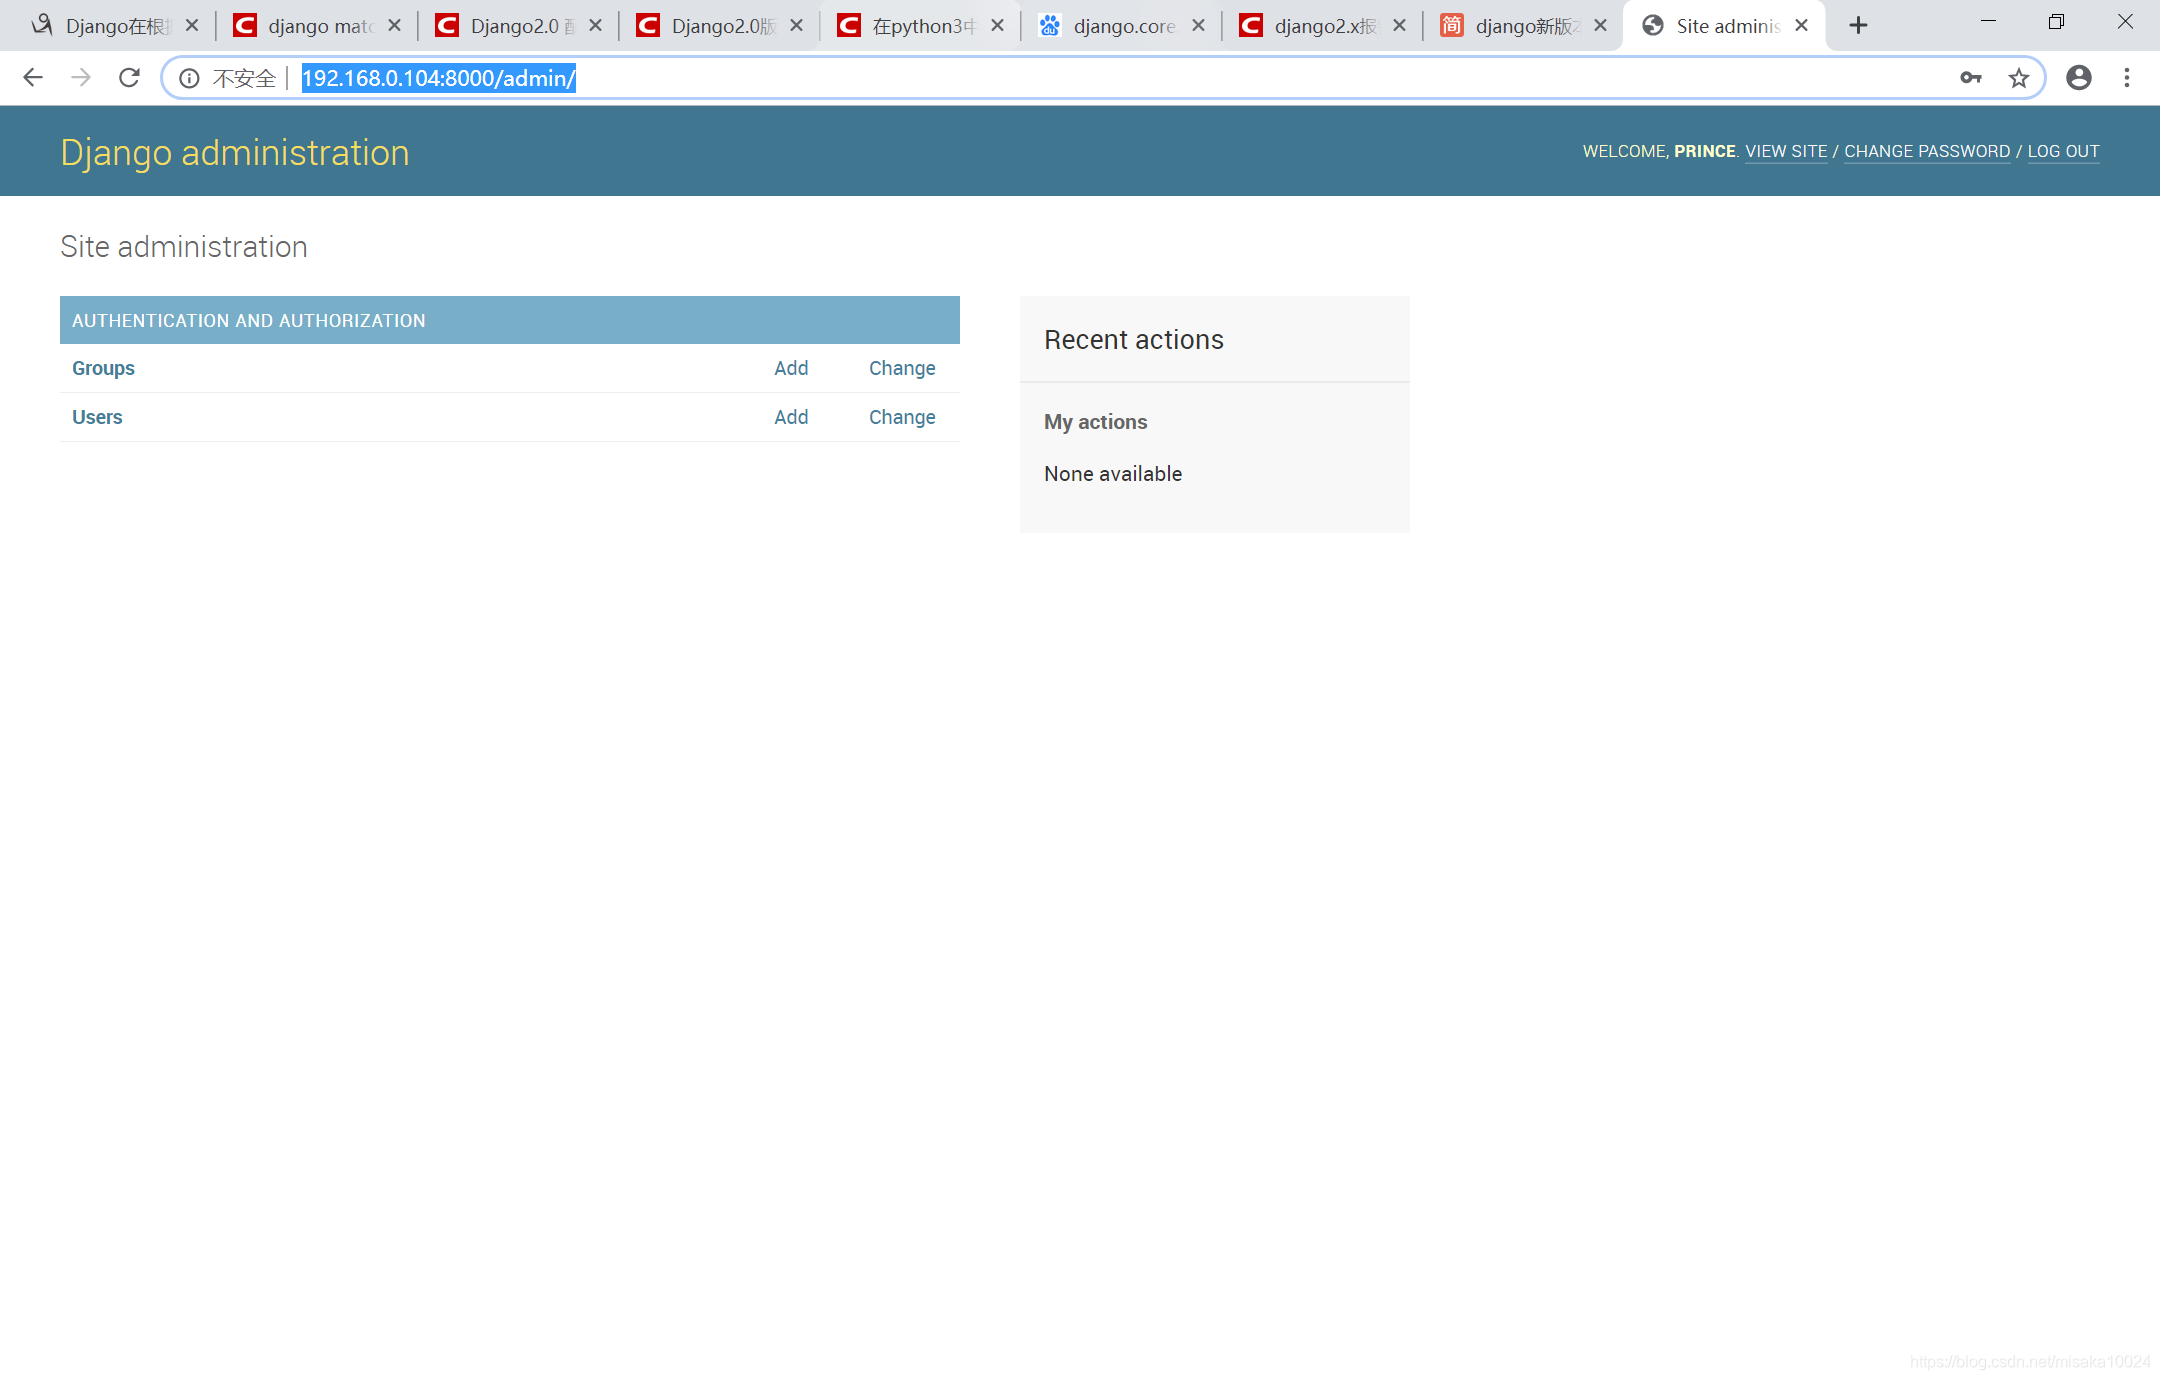Click the browser back arrow icon
Viewport: 2160px width, 1380px height.
(x=33, y=78)
